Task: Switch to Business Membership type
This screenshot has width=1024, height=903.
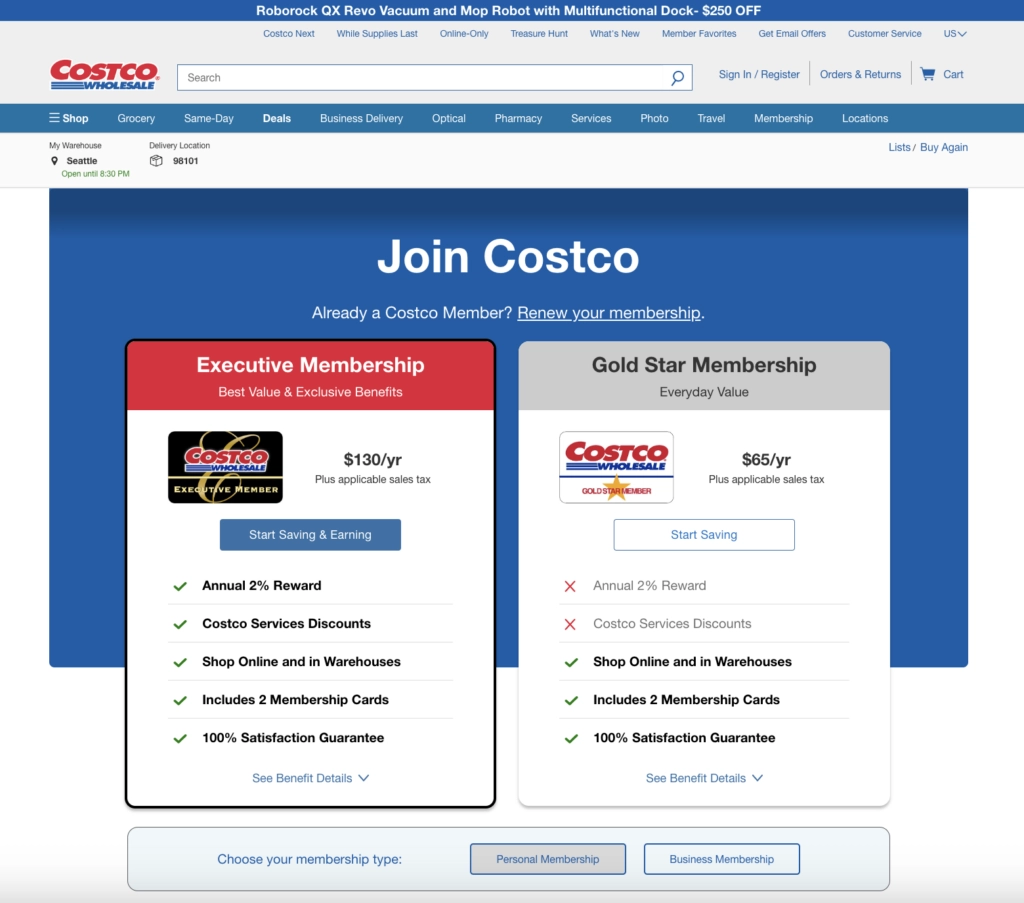Action: coord(721,858)
